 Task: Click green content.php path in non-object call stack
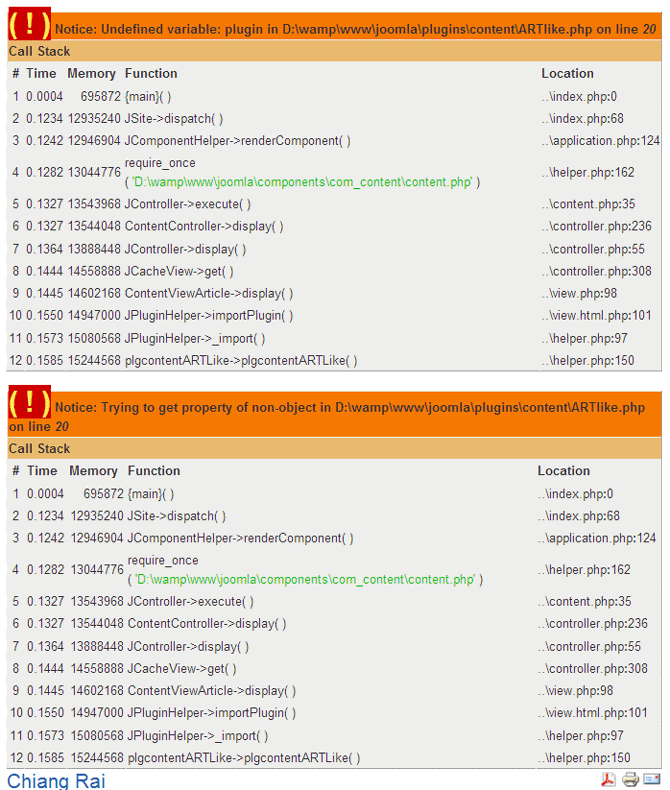pos(305,579)
